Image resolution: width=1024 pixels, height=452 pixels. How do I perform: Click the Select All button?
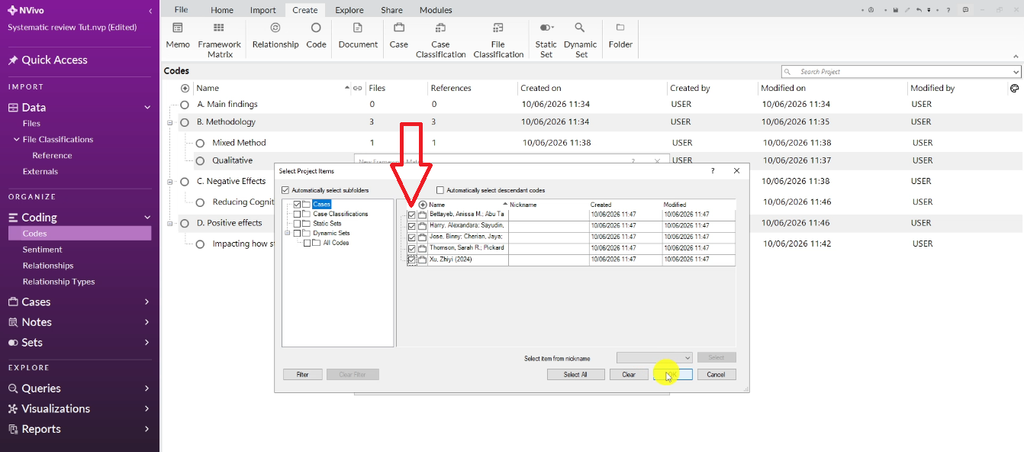click(x=575, y=375)
